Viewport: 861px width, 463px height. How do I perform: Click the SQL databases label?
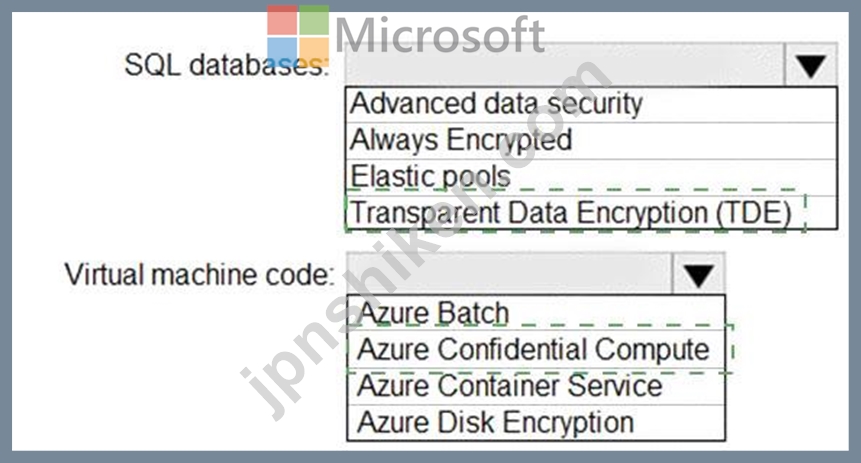(226, 65)
